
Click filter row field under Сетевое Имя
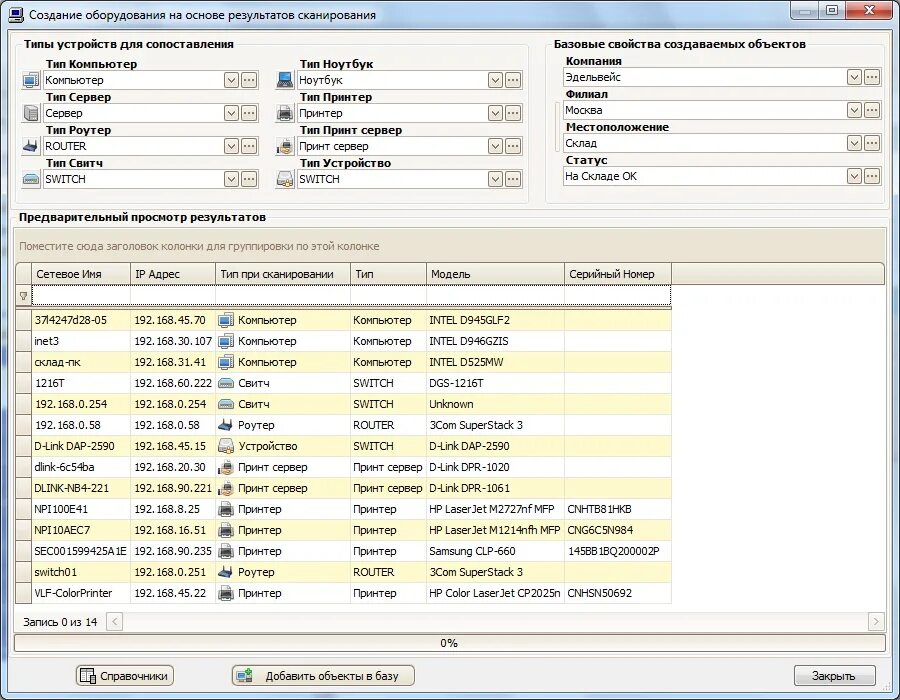pyautogui.click(x=82, y=296)
